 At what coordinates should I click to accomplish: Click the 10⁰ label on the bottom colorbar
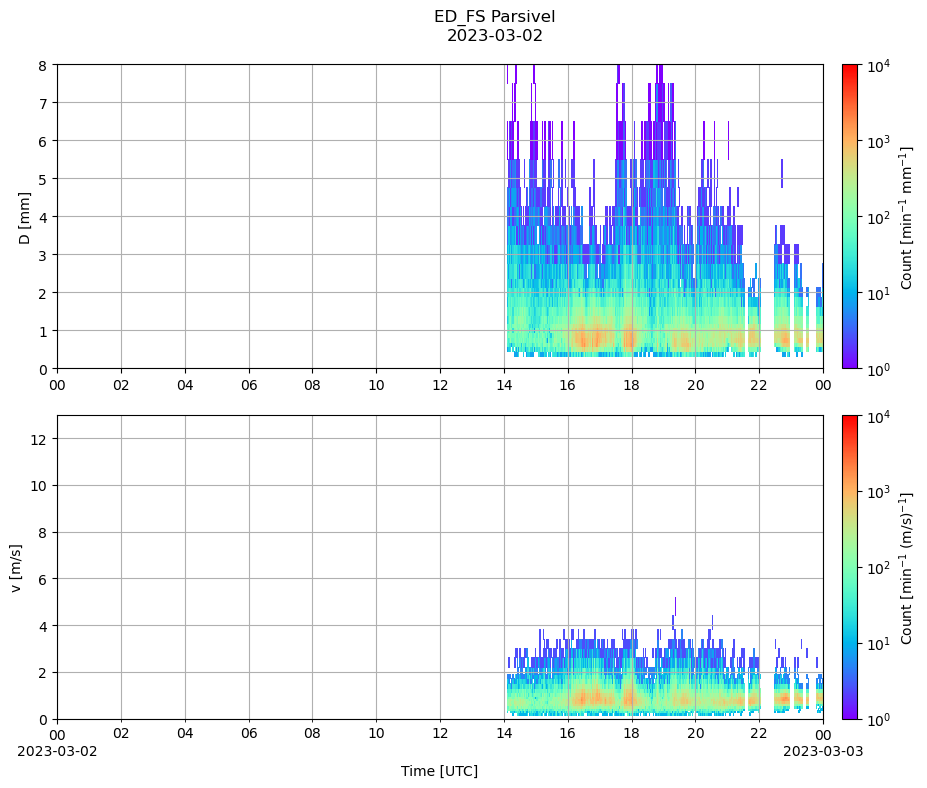tap(878, 720)
